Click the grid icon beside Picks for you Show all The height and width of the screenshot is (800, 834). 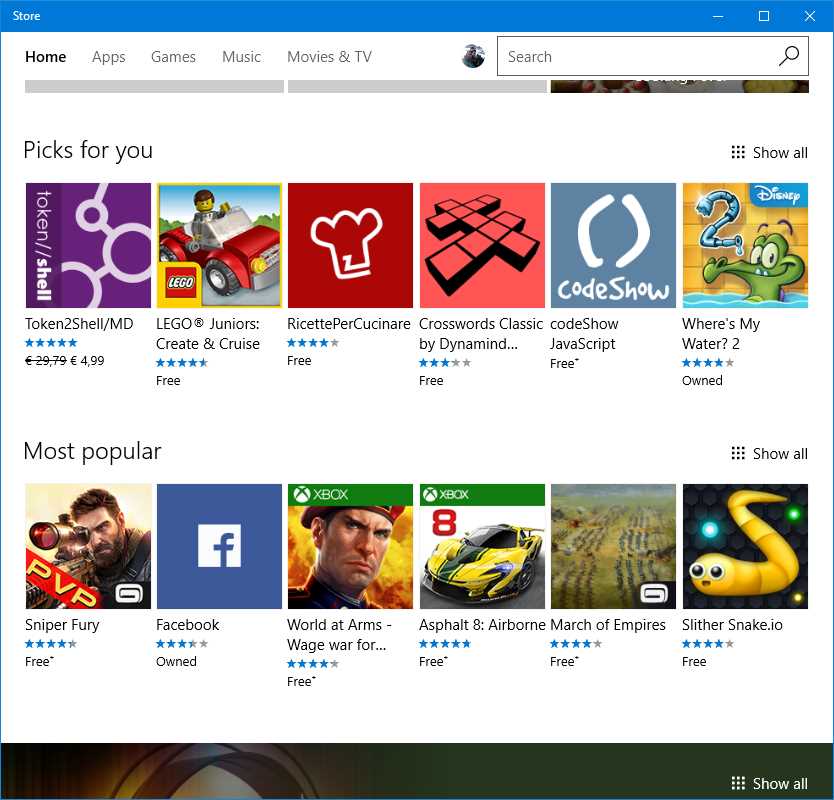(x=738, y=153)
